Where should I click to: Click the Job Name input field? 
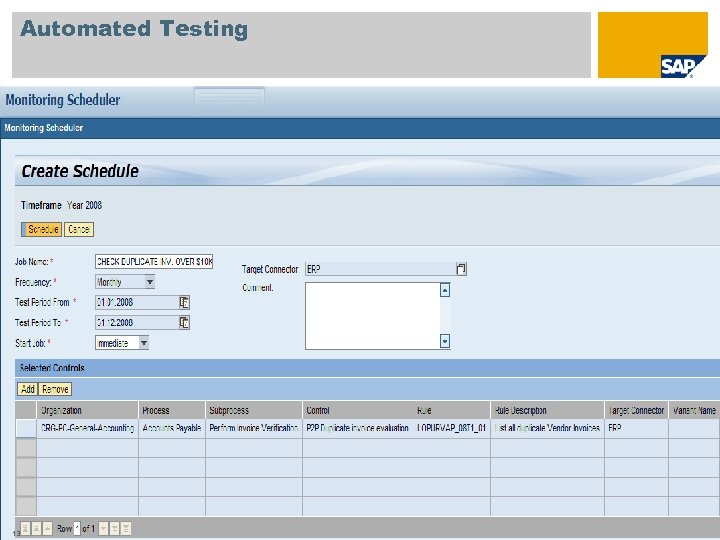tap(154, 261)
